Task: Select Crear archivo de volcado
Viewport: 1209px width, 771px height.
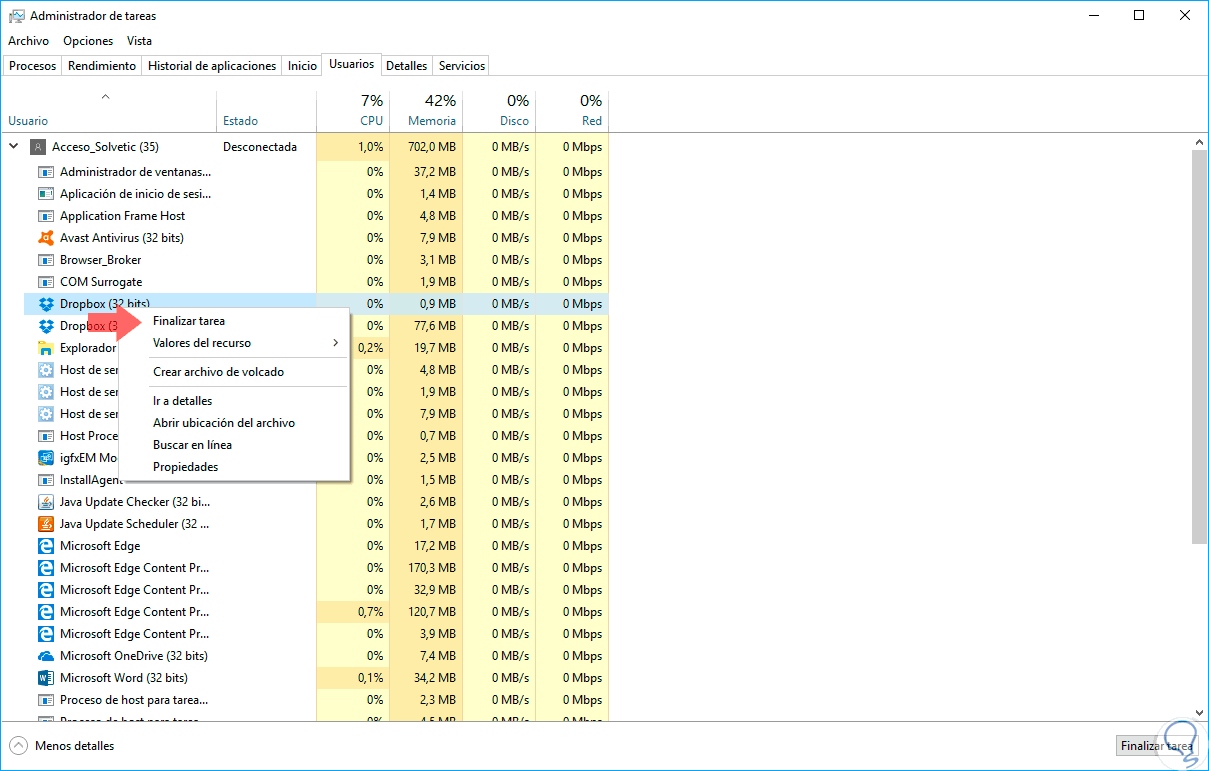Action: (x=218, y=372)
